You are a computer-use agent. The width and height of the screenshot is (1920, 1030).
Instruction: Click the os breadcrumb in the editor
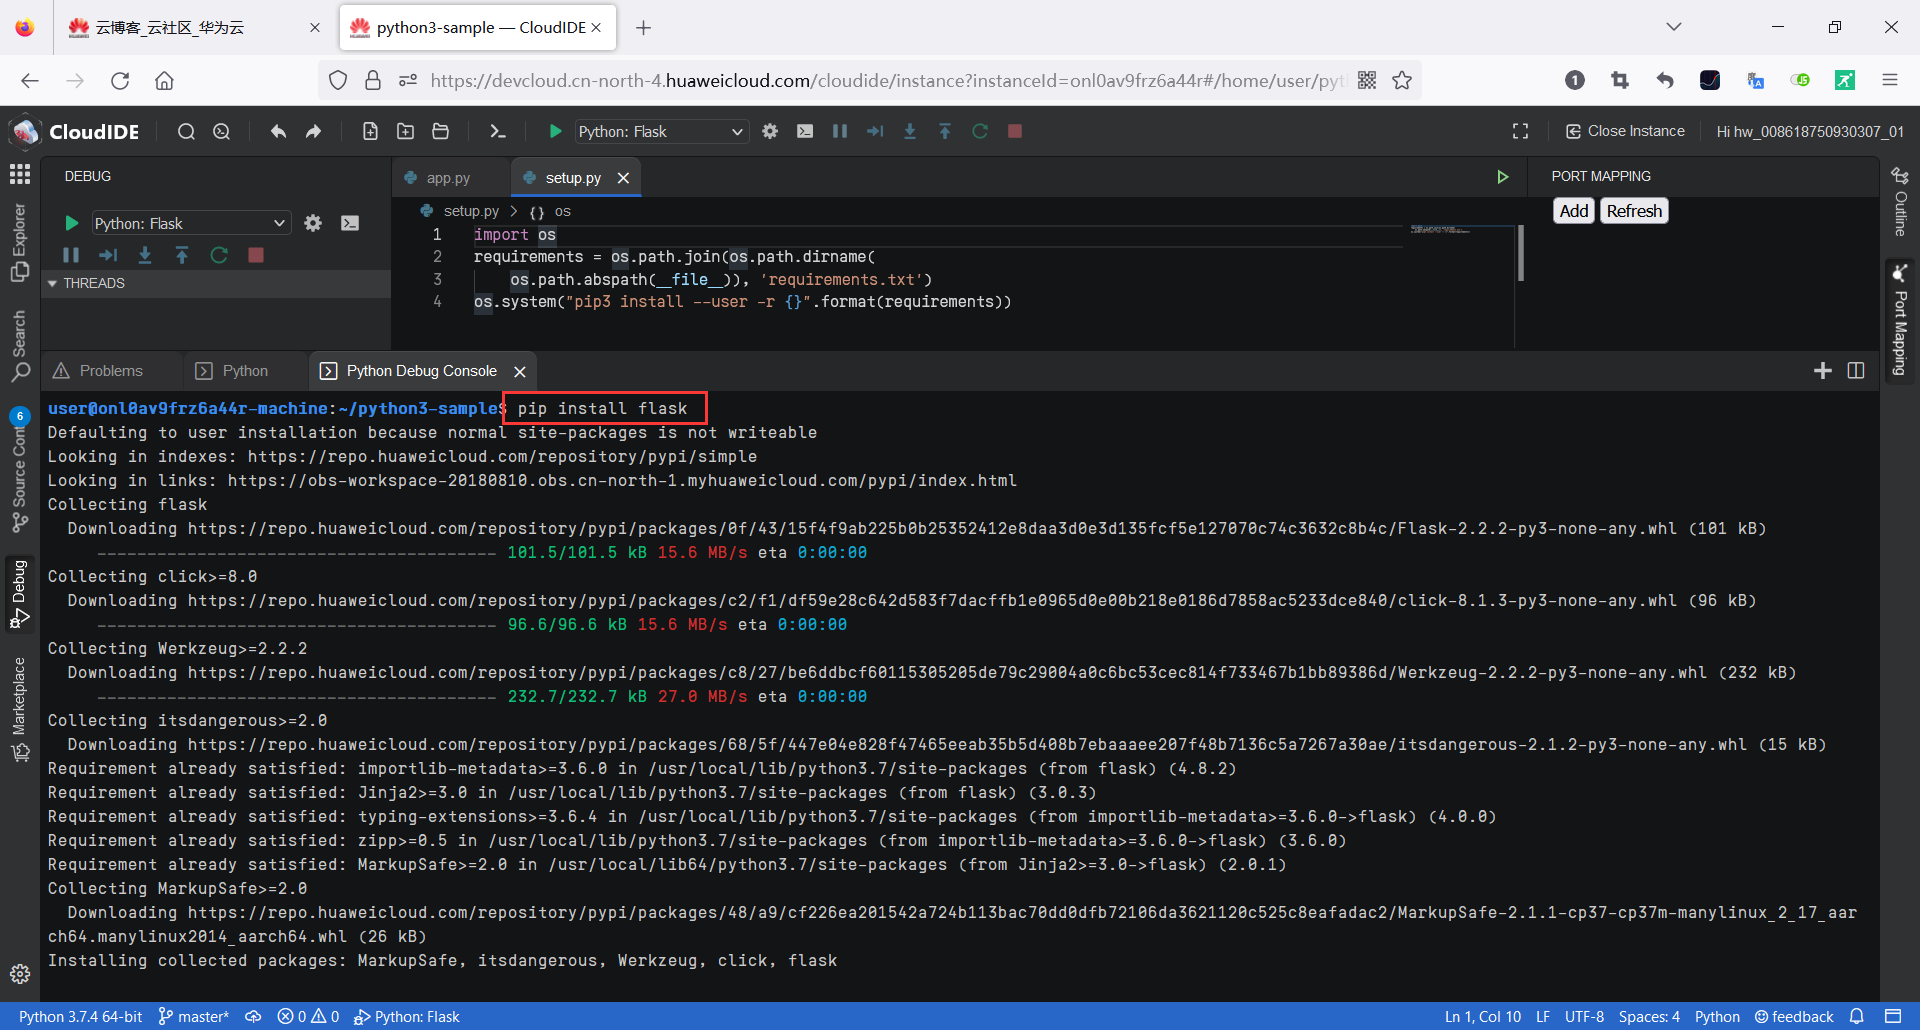[x=562, y=211]
